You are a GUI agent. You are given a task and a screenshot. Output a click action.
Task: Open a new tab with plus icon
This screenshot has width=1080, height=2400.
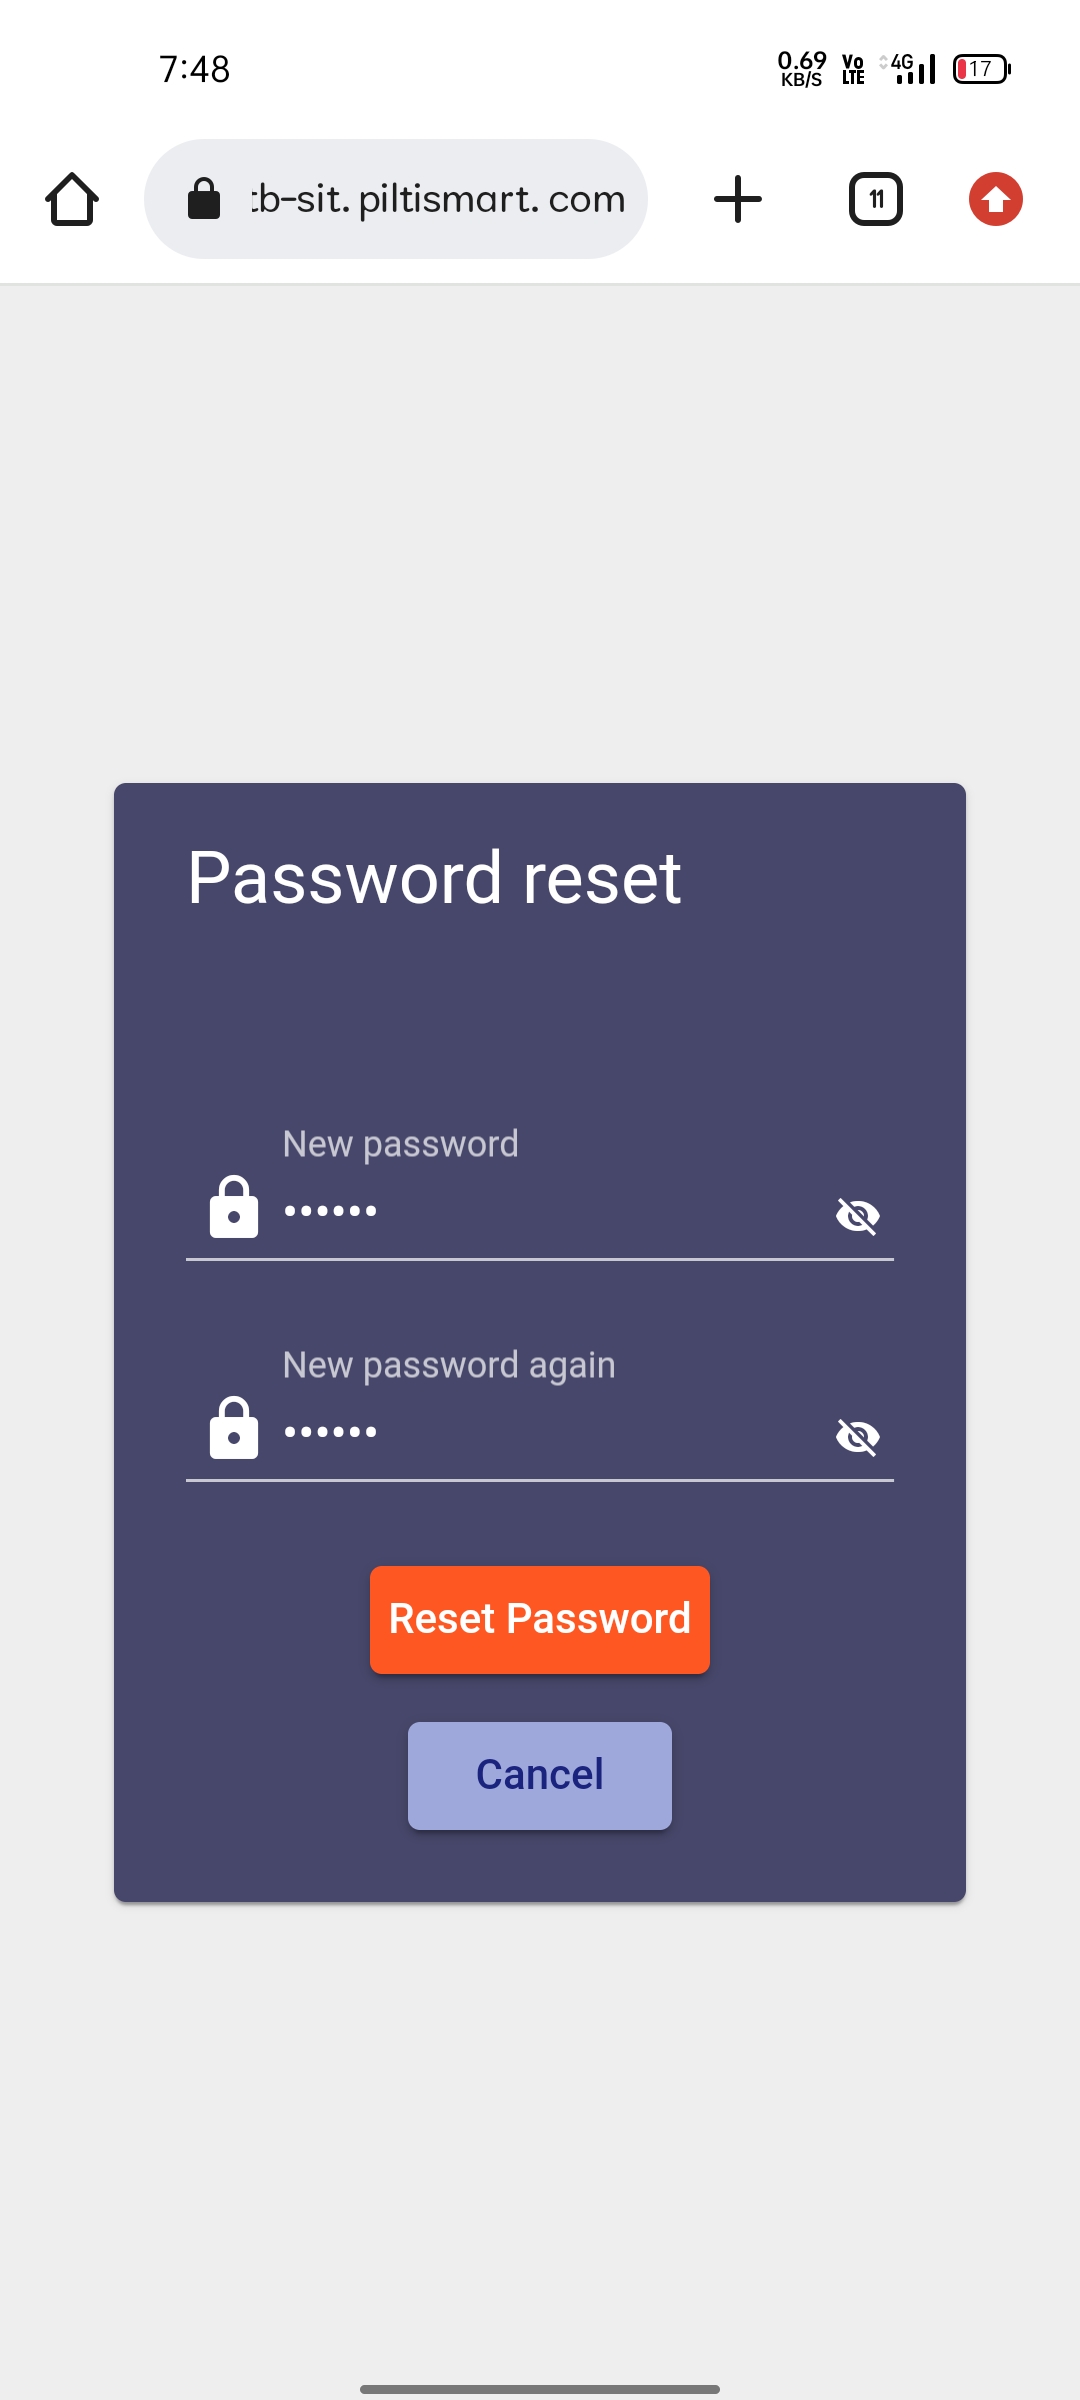coord(738,199)
